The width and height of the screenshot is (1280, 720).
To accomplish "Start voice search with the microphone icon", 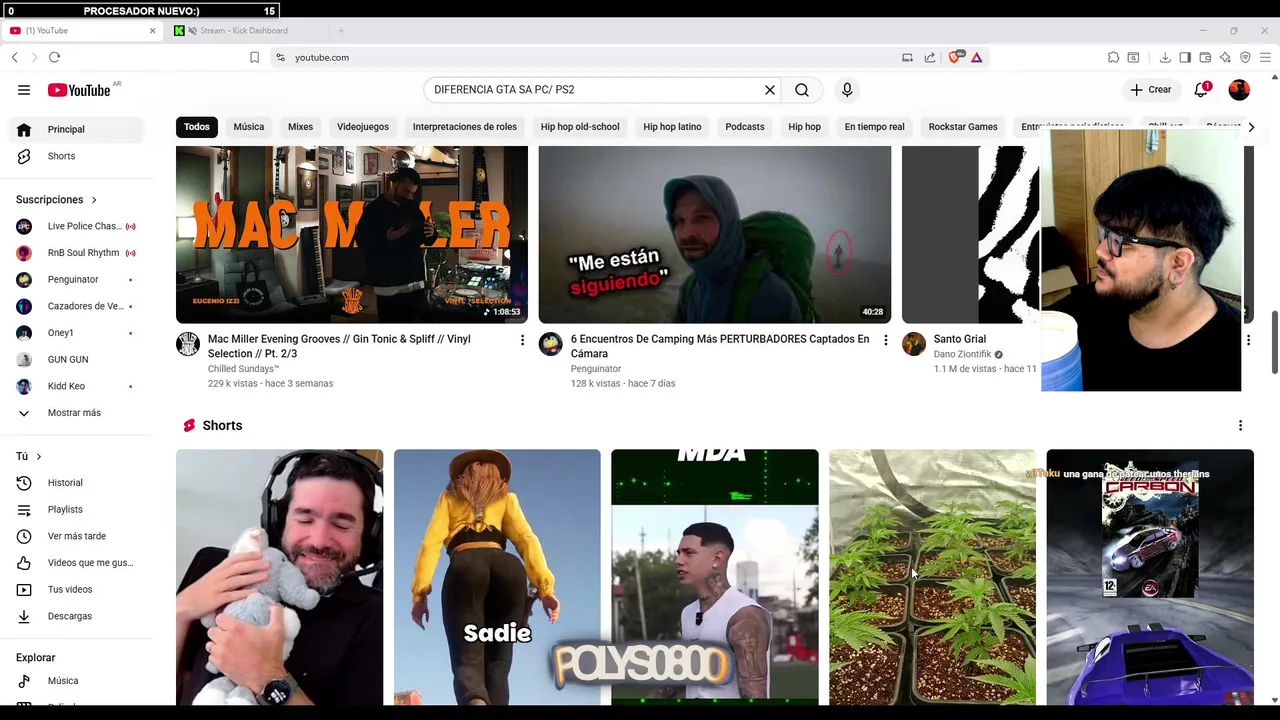I will coord(847,90).
